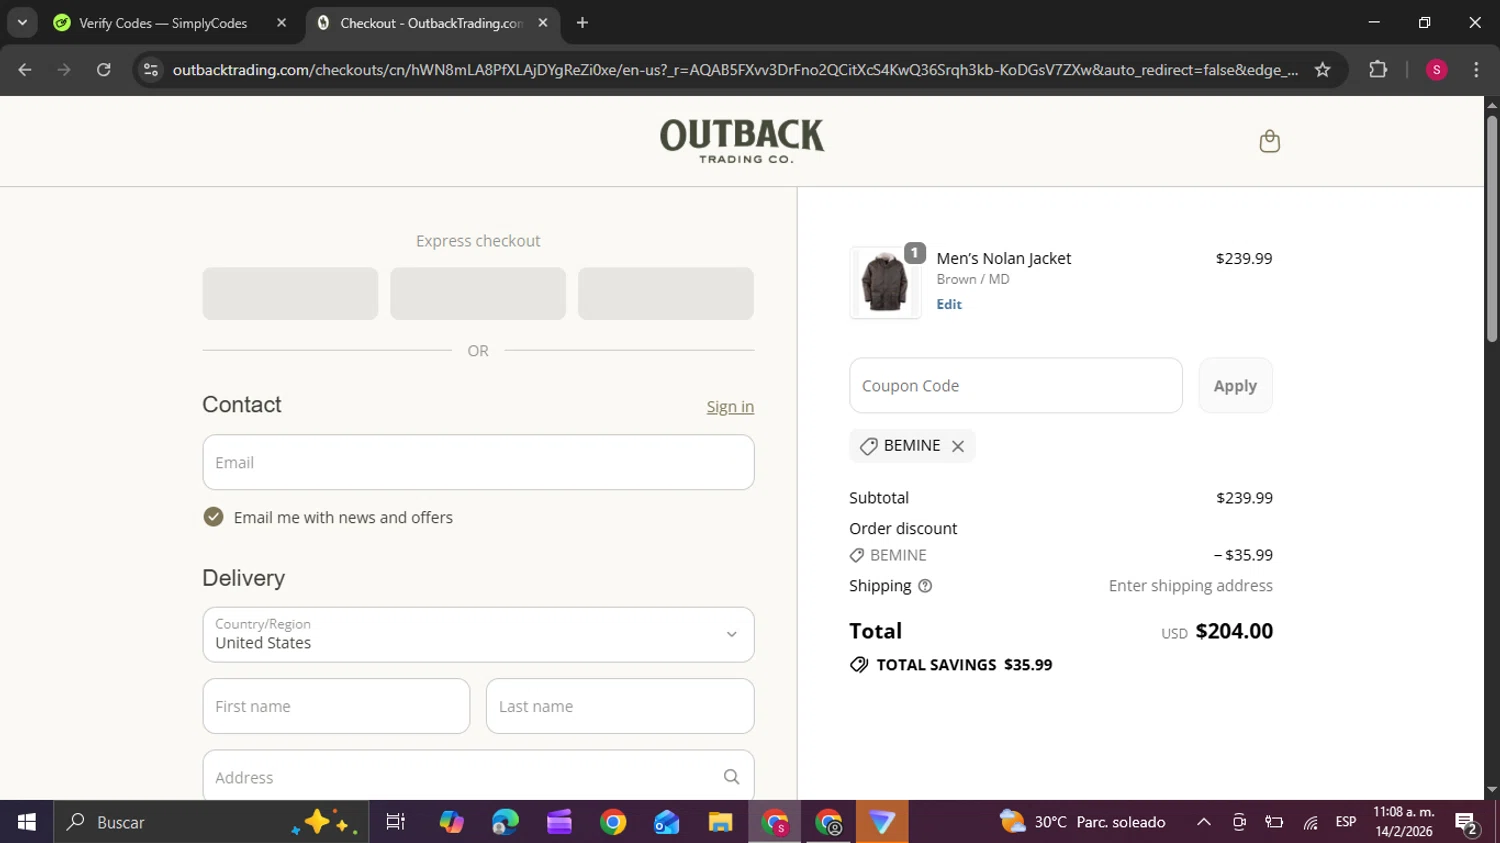Click the browser address bar URL
The height and width of the screenshot is (843, 1500).
[735, 69]
